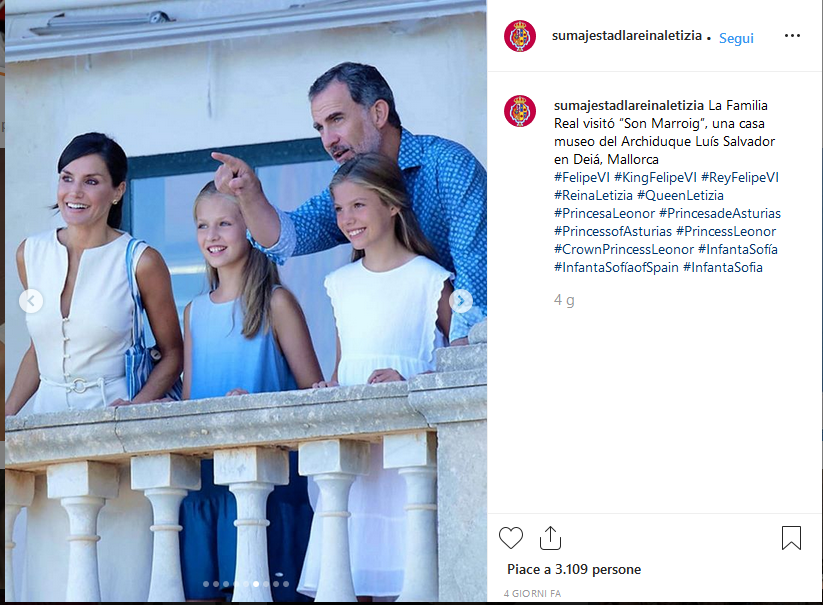Open username link in caption
The height and width of the screenshot is (605, 823).
click(629, 105)
